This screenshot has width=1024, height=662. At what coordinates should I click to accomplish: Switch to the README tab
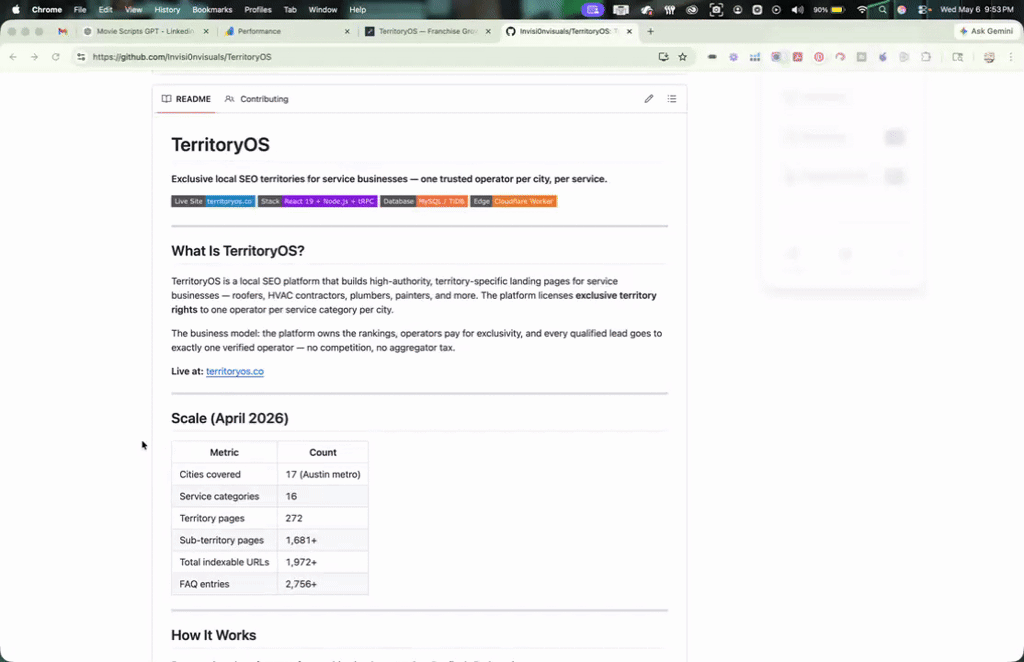tap(186, 99)
